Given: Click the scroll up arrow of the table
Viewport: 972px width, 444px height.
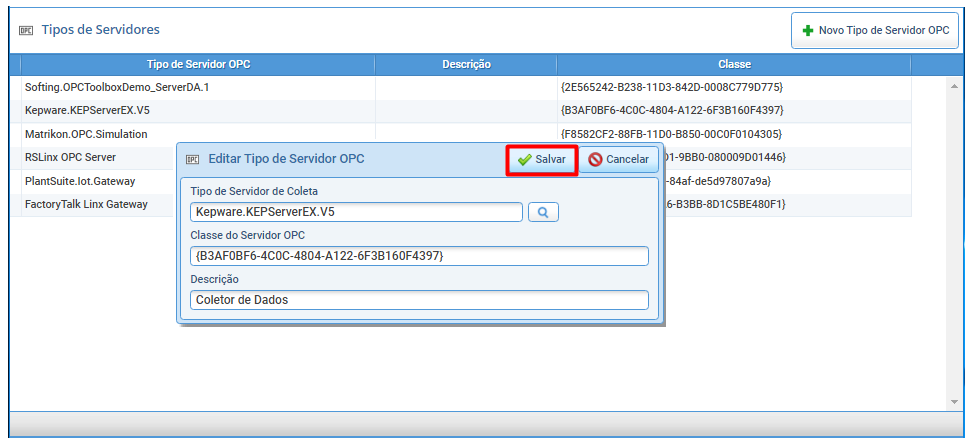Looking at the screenshot, I should [955, 86].
